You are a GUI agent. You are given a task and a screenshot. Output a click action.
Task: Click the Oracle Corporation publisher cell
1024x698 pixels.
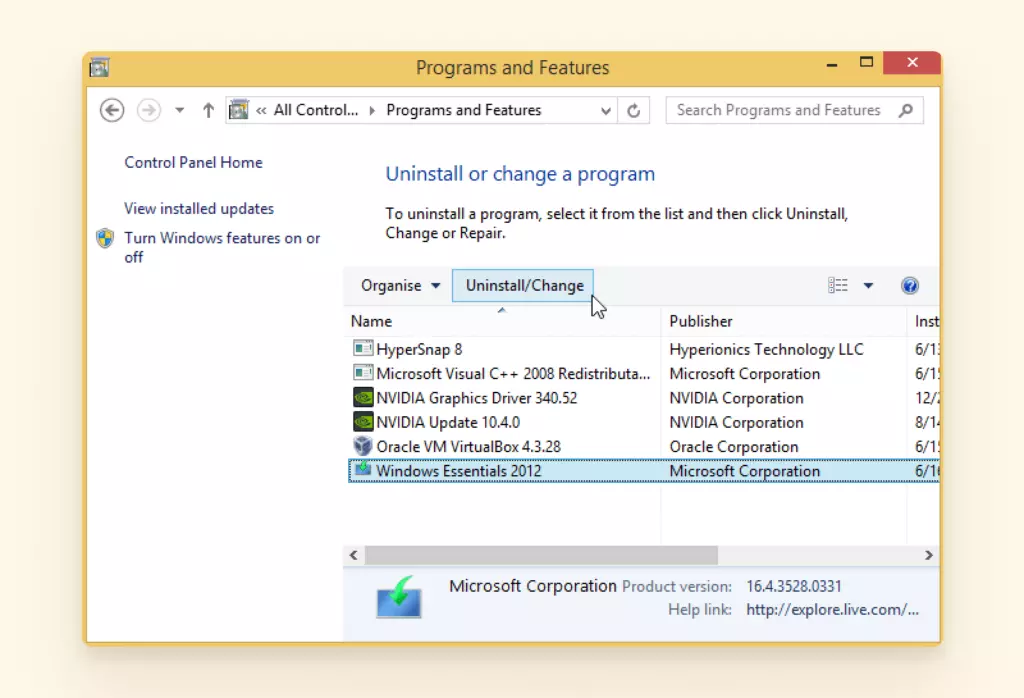[x=733, y=447]
